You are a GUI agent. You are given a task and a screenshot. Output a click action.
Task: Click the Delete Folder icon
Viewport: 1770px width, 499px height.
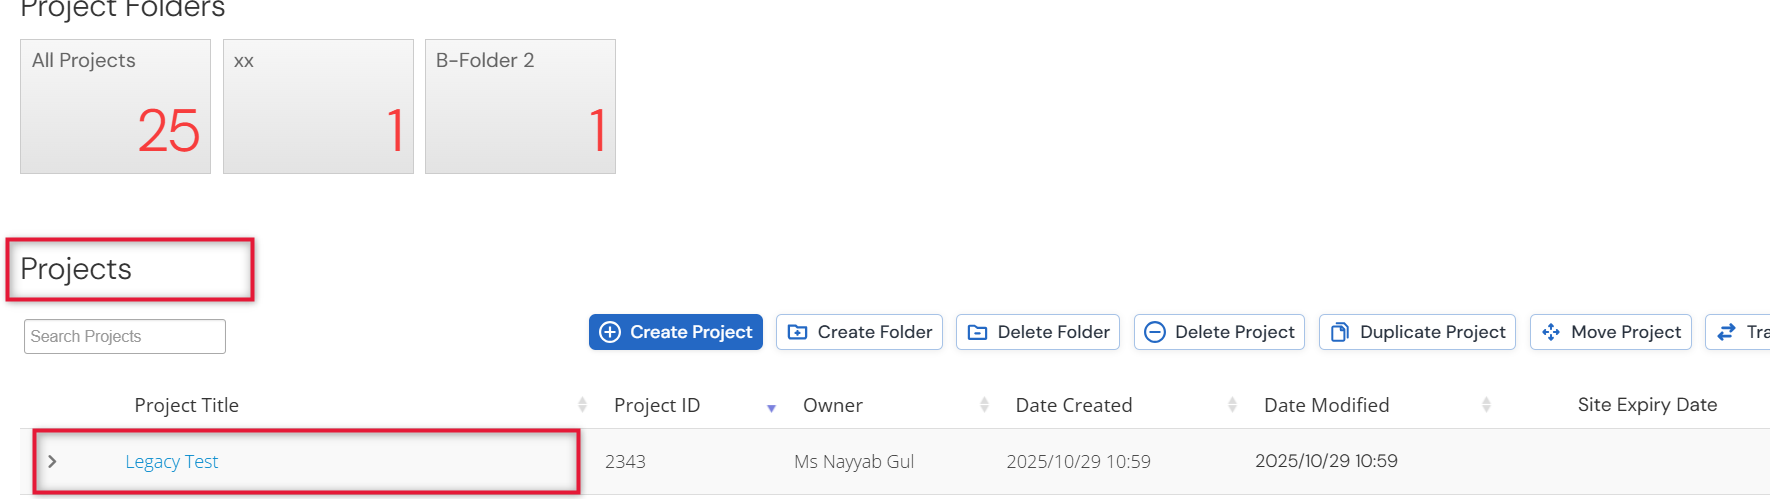[x=977, y=332]
